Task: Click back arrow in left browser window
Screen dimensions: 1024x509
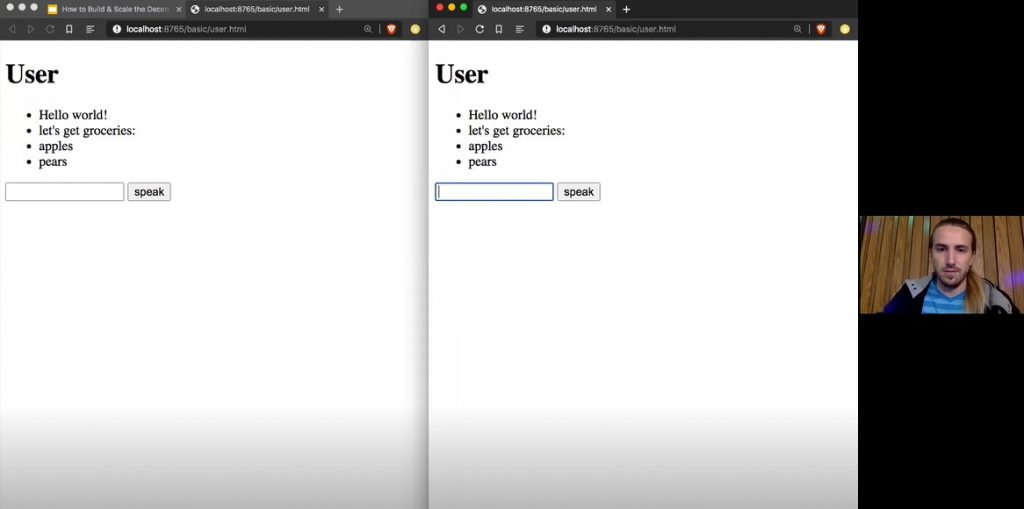Action: click(x=12, y=29)
